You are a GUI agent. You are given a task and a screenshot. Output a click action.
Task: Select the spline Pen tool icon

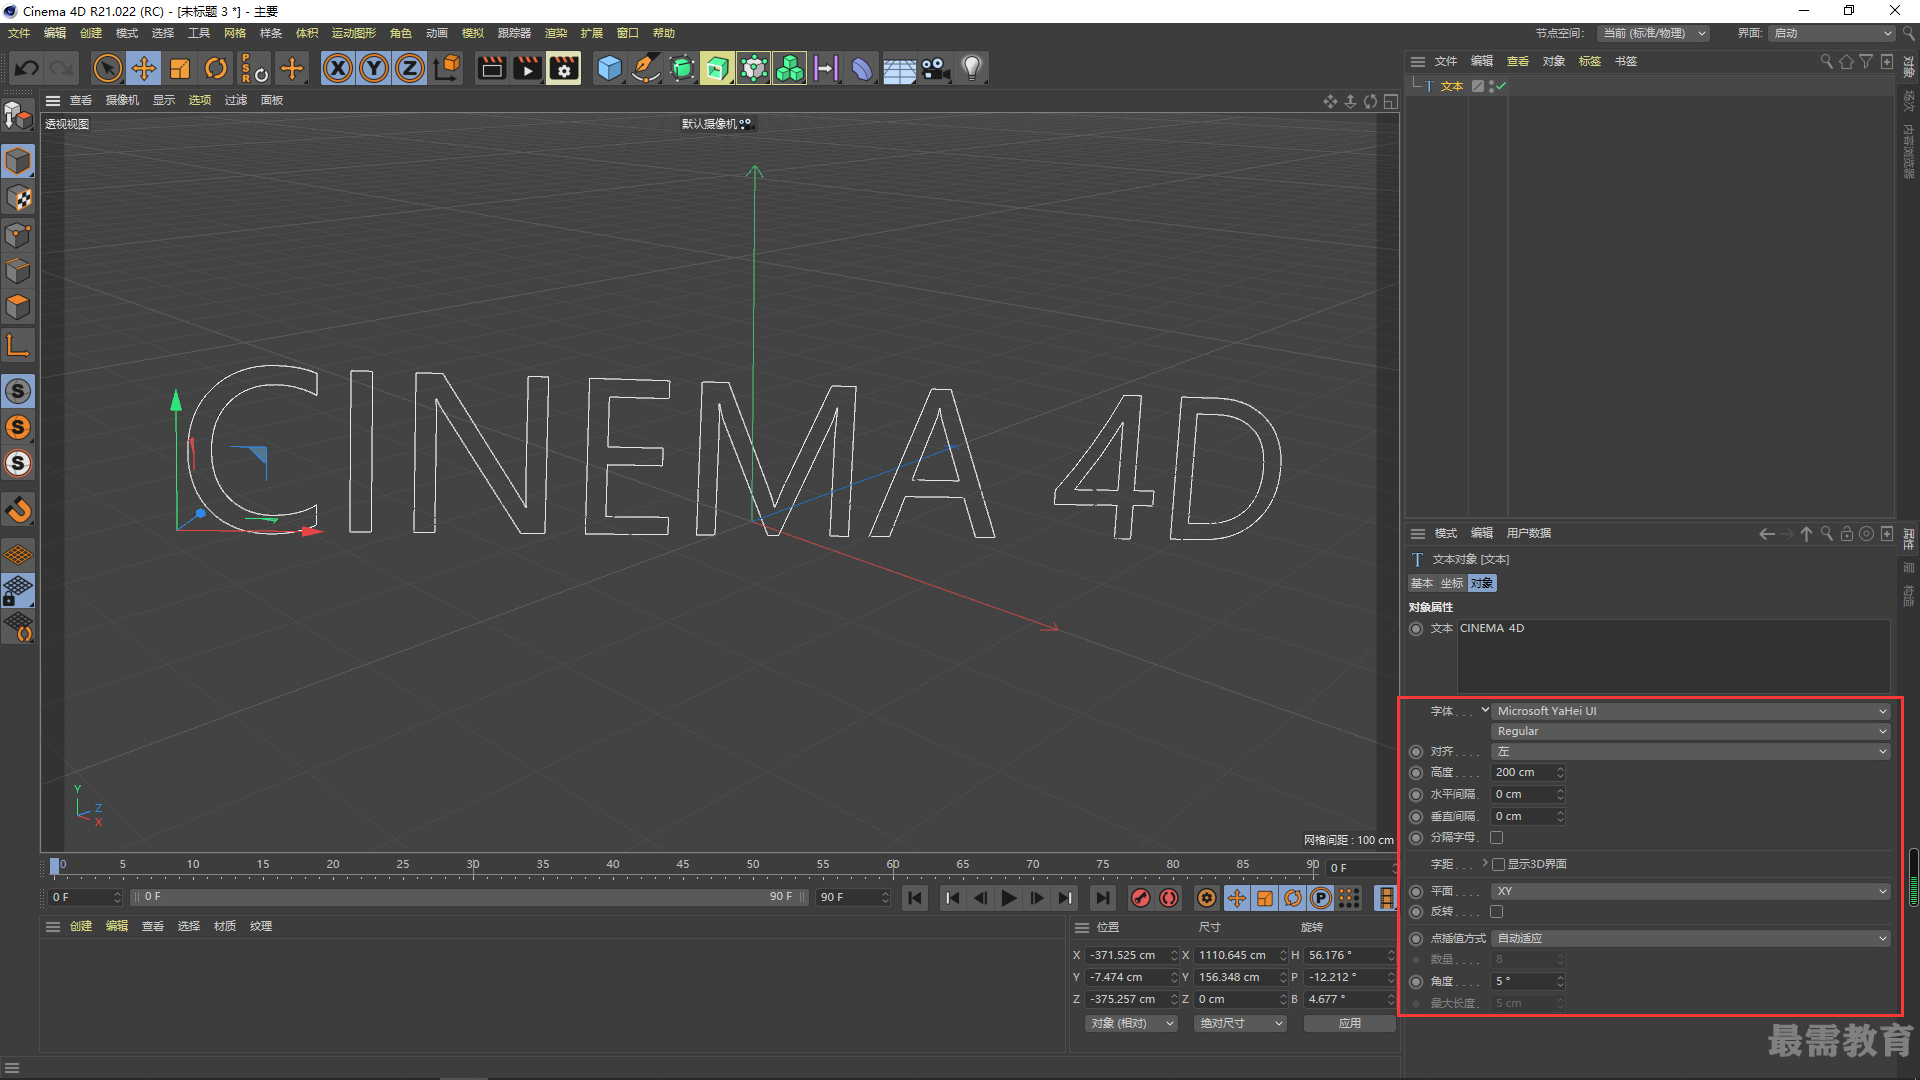coord(646,68)
